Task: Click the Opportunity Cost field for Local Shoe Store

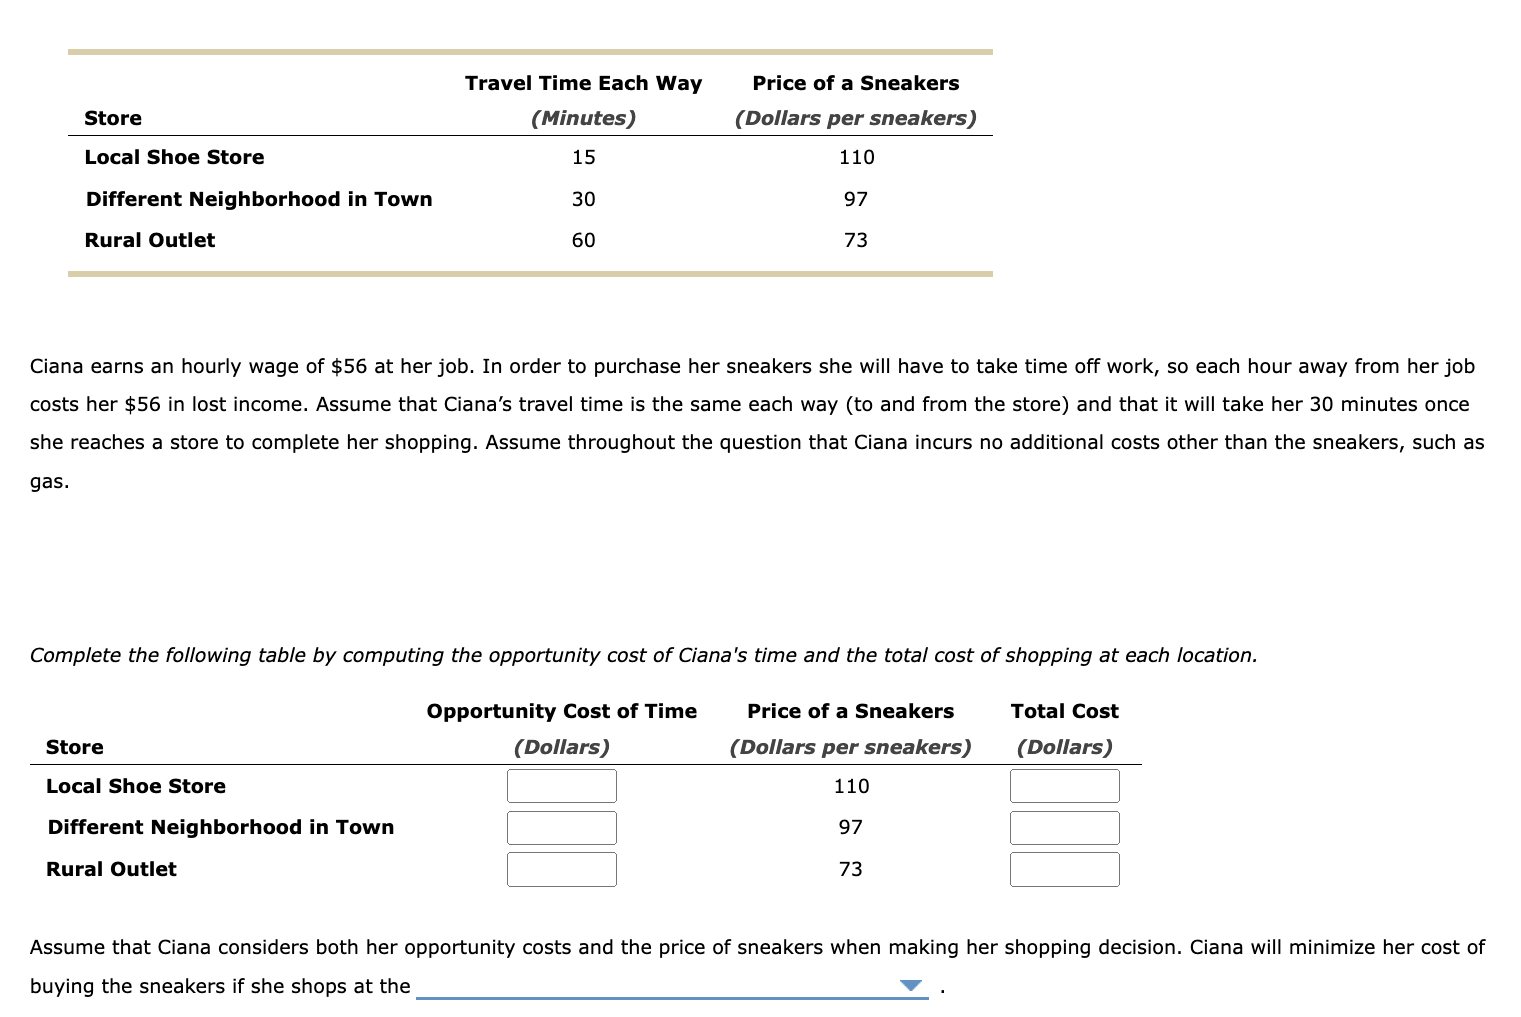Action: (562, 786)
